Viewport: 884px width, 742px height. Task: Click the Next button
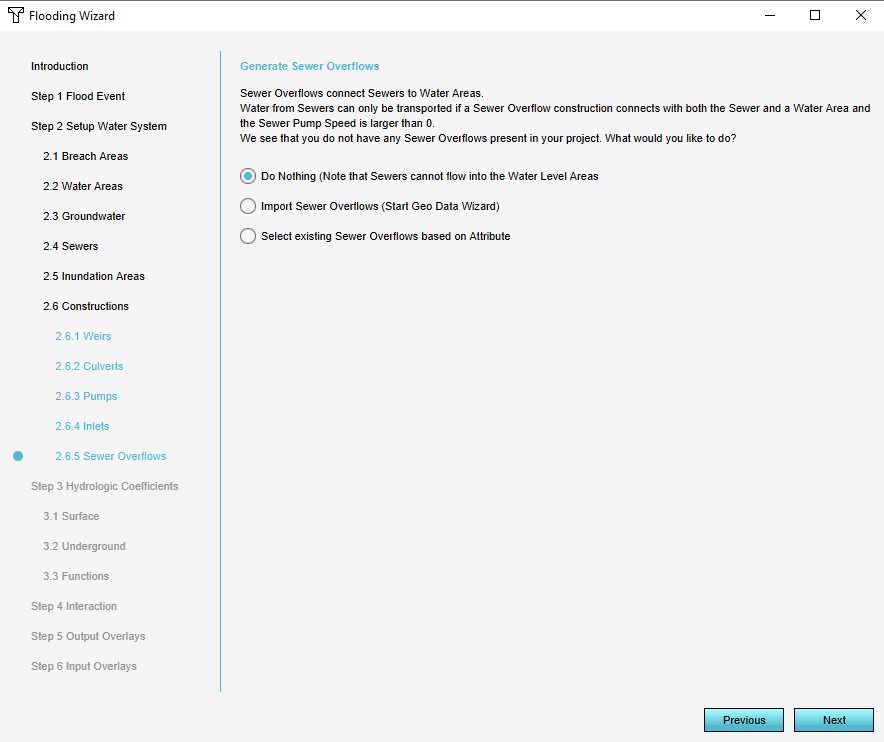[x=833, y=720]
